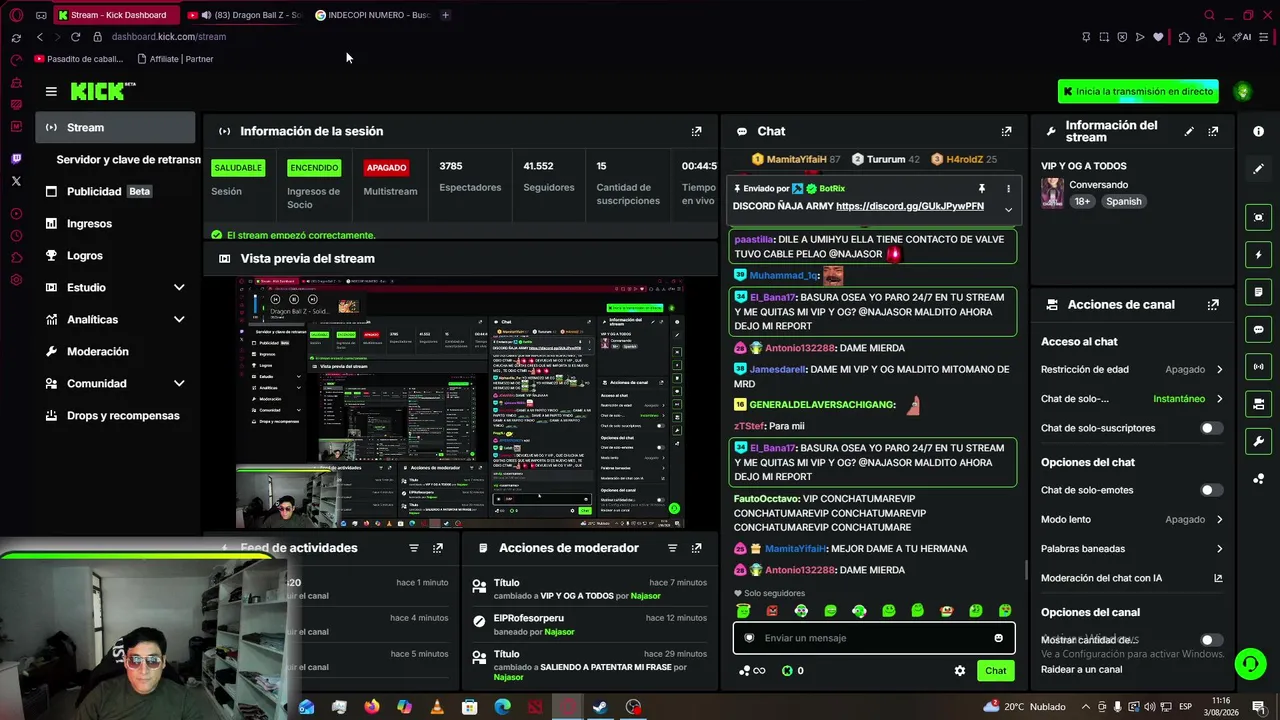Open Ingresos in the sidebar
1280x720 pixels.
(x=115, y=224)
